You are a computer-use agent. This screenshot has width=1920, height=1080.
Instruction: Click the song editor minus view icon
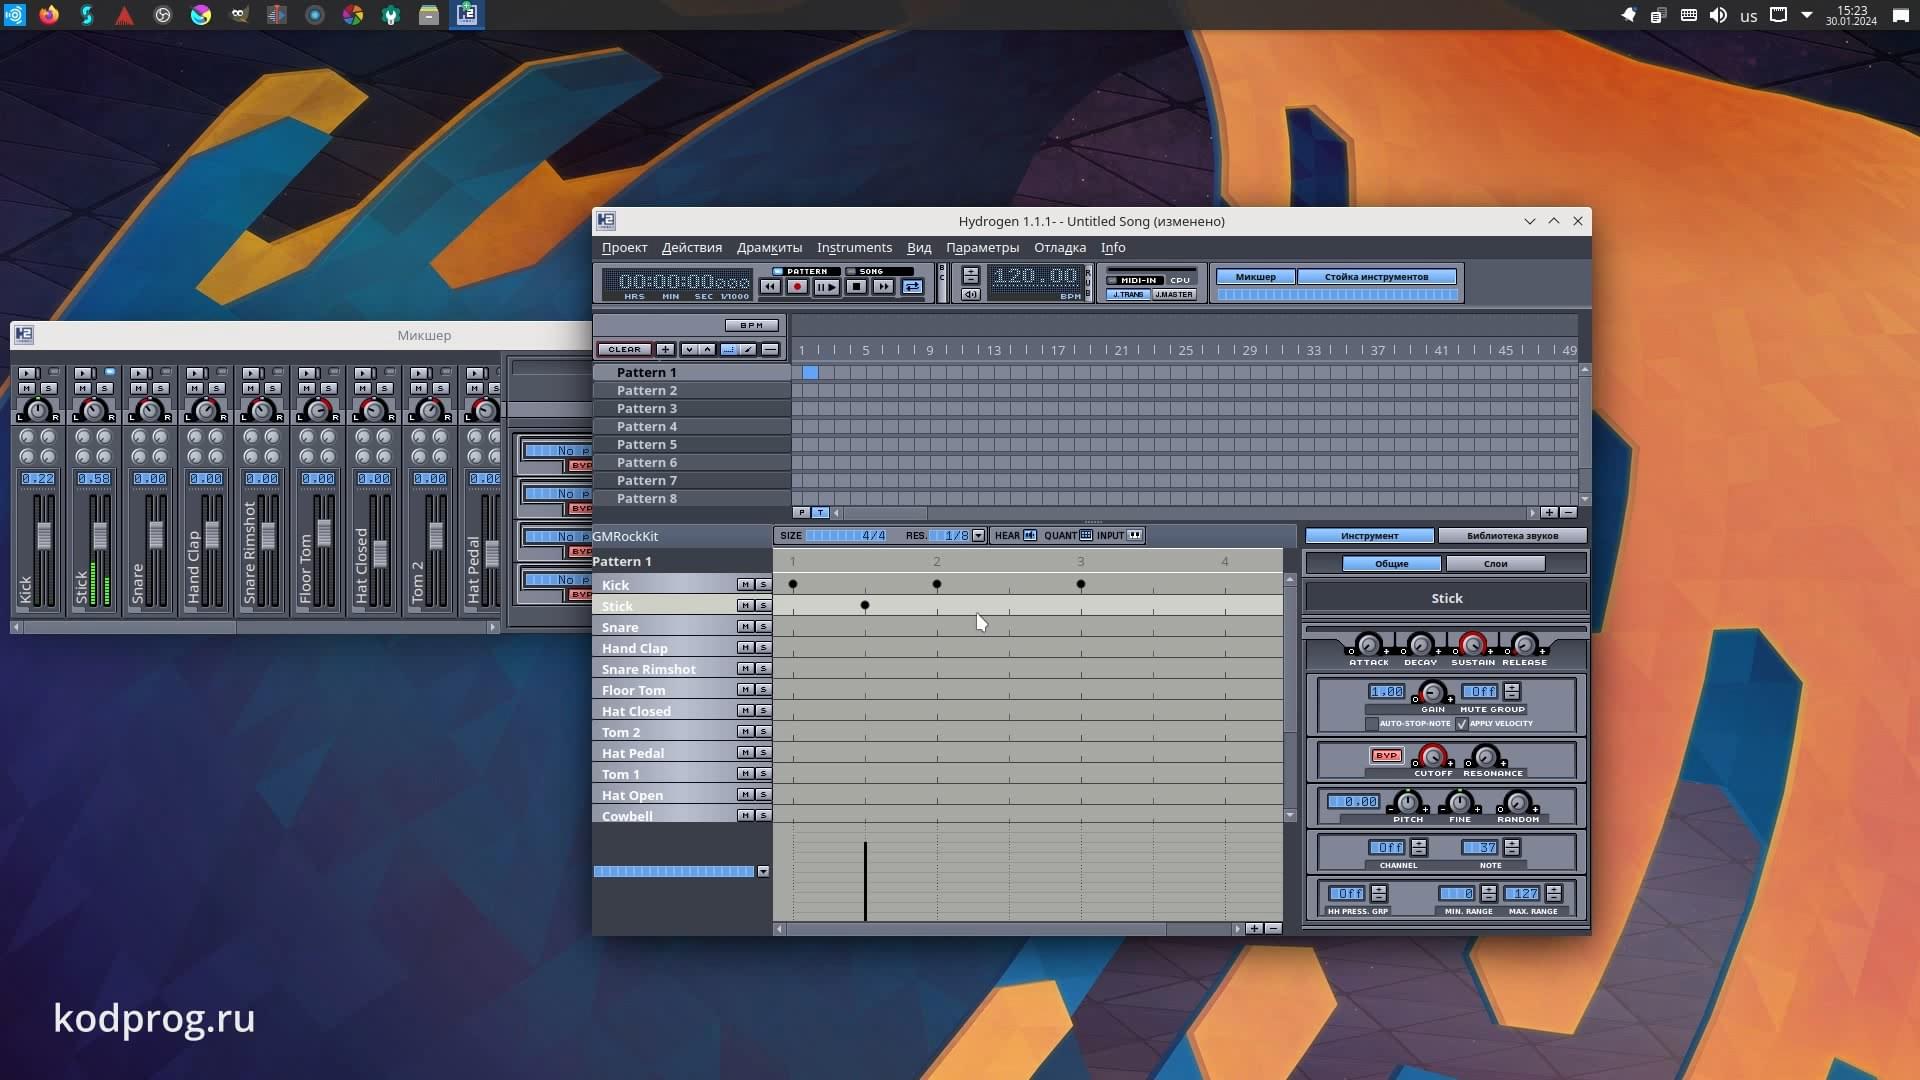(x=770, y=349)
